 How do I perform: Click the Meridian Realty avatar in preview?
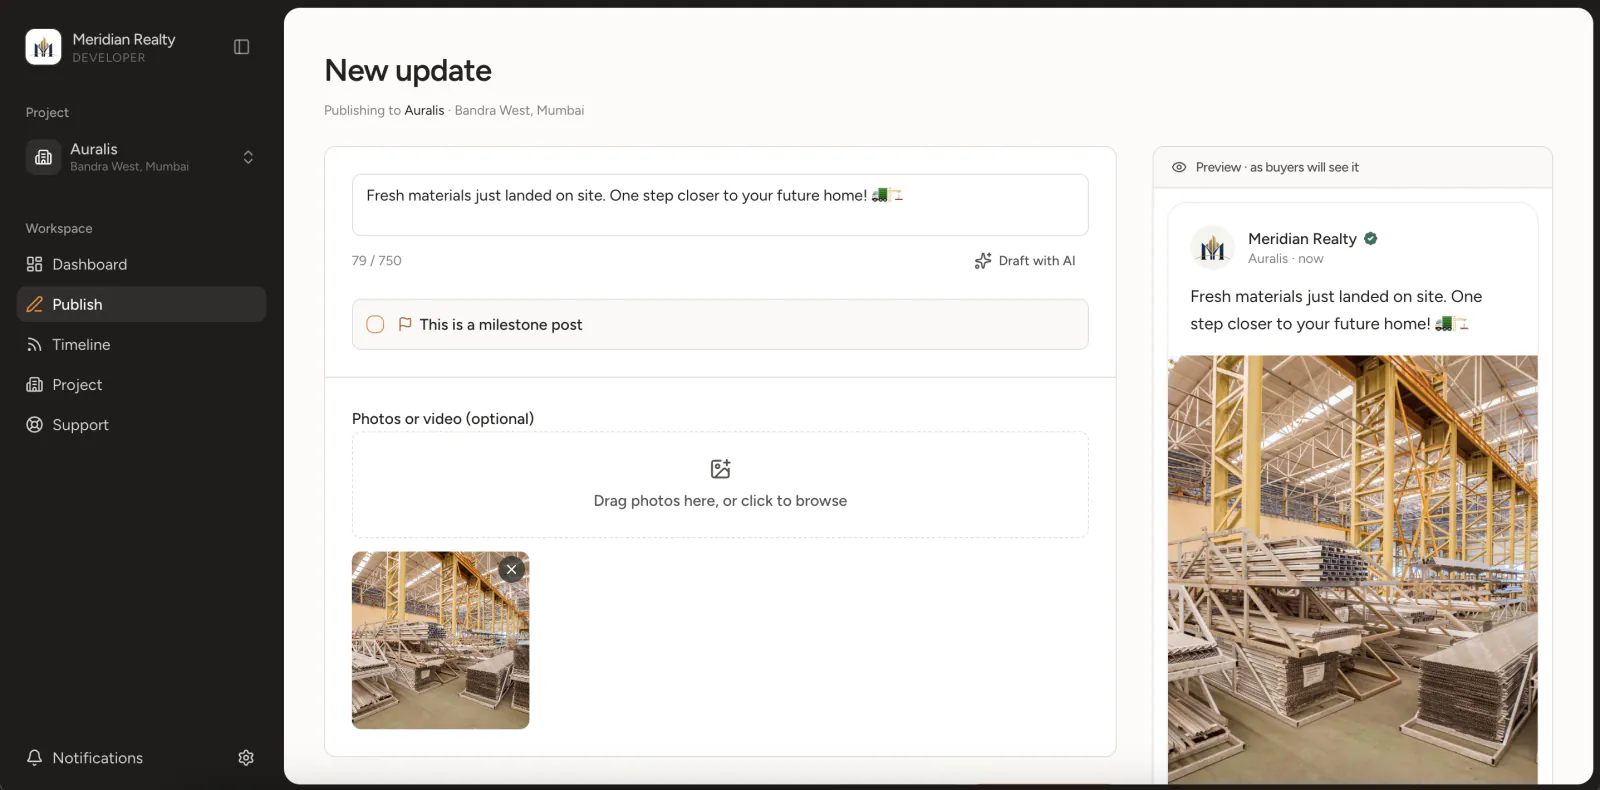(x=1212, y=247)
